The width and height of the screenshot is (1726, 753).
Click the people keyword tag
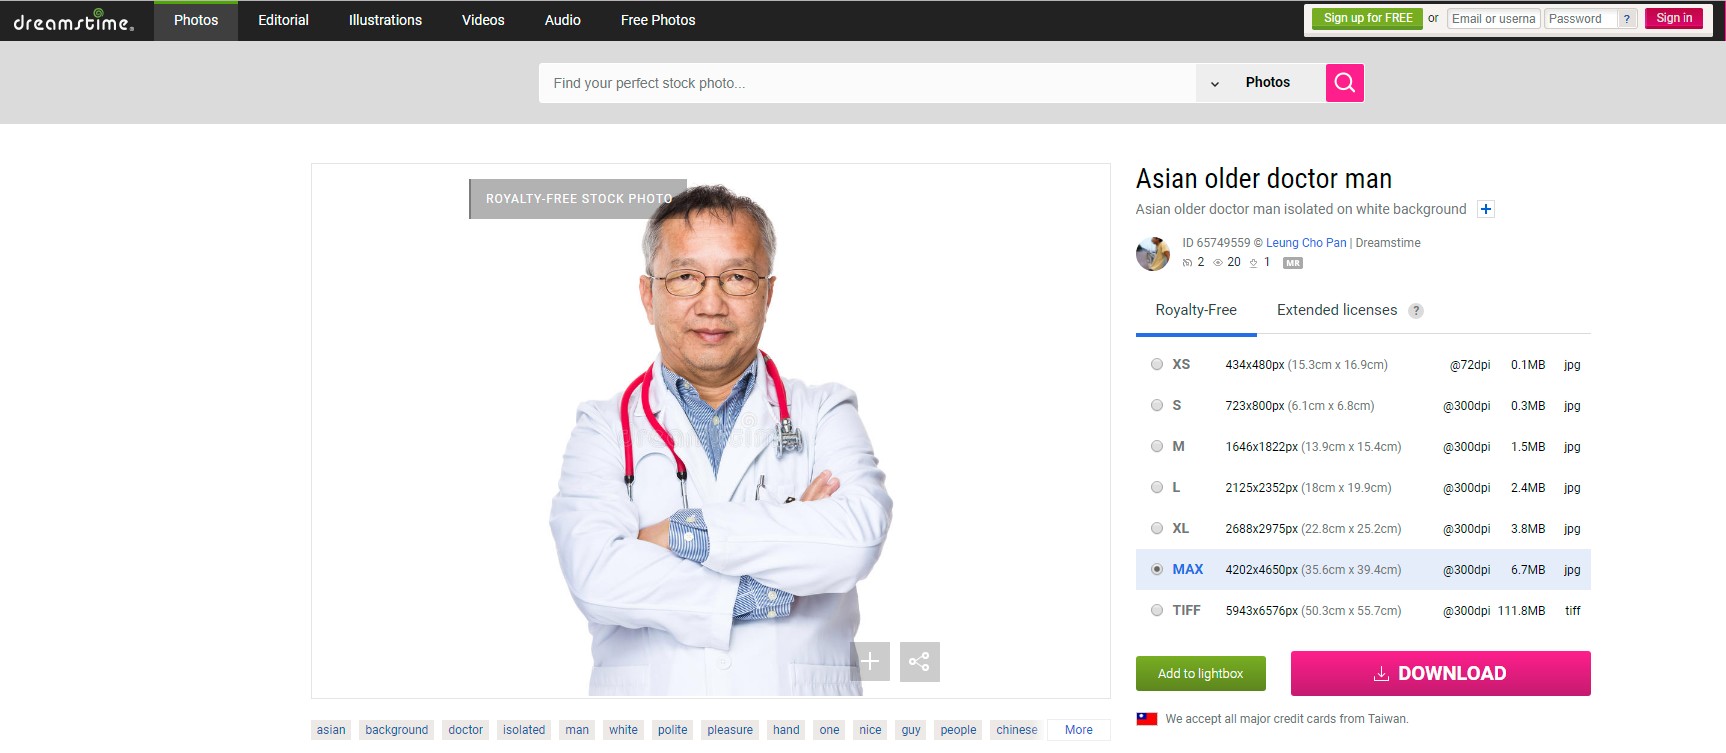coord(958,730)
